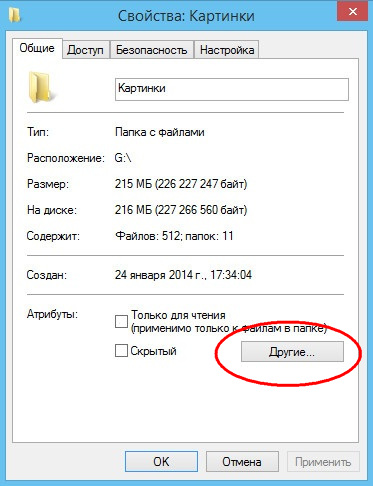The width and height of the screenshot is (373, 486).
Task: Click the on-disk value 216 МБ
Action: pyautogui.click(x=181, y=210)
